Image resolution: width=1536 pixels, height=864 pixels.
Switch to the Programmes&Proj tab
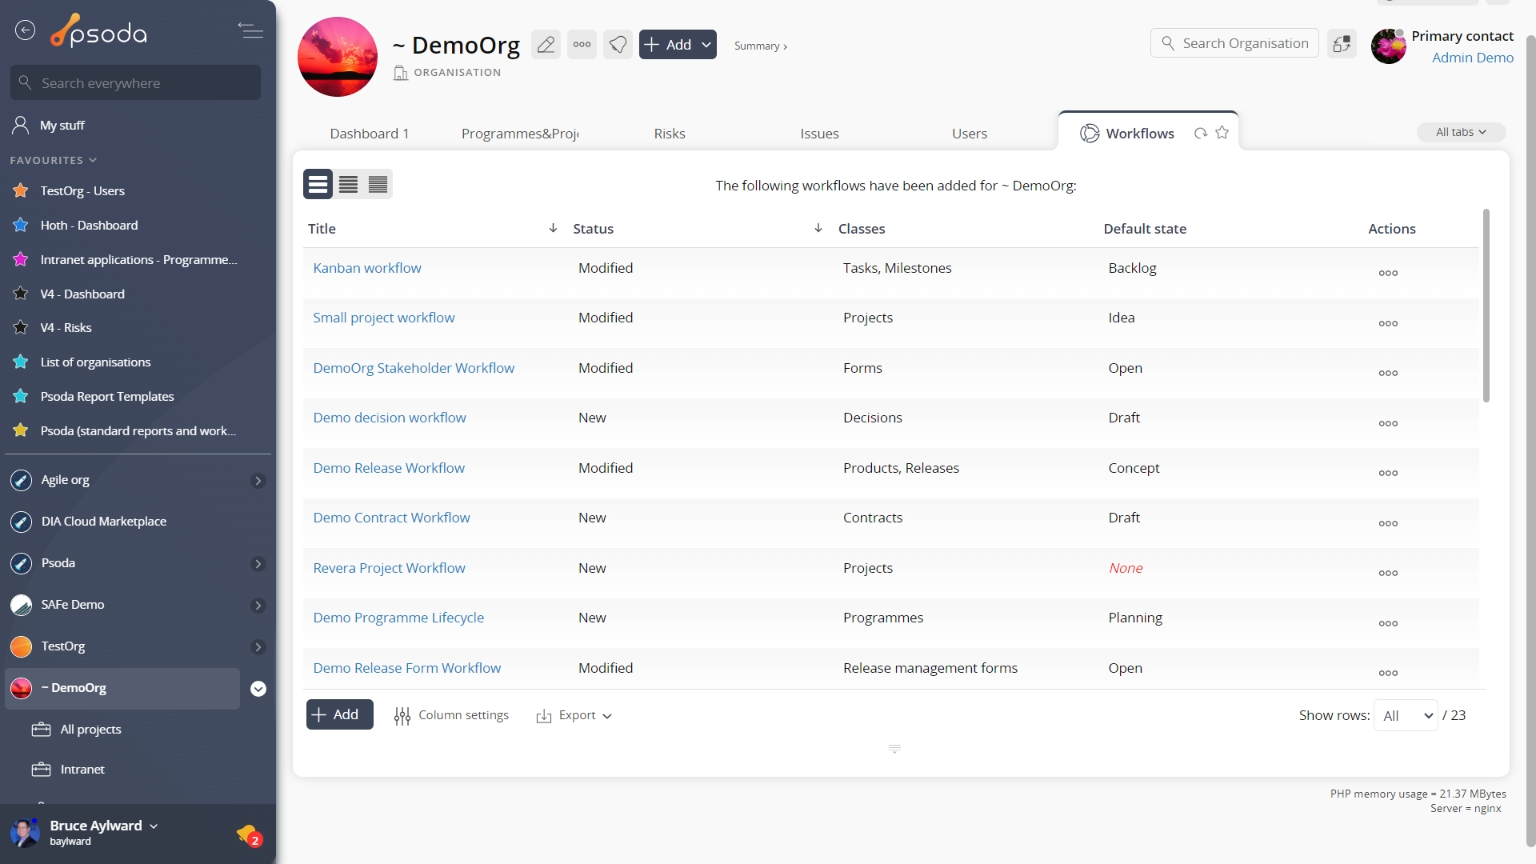(520, 133)
